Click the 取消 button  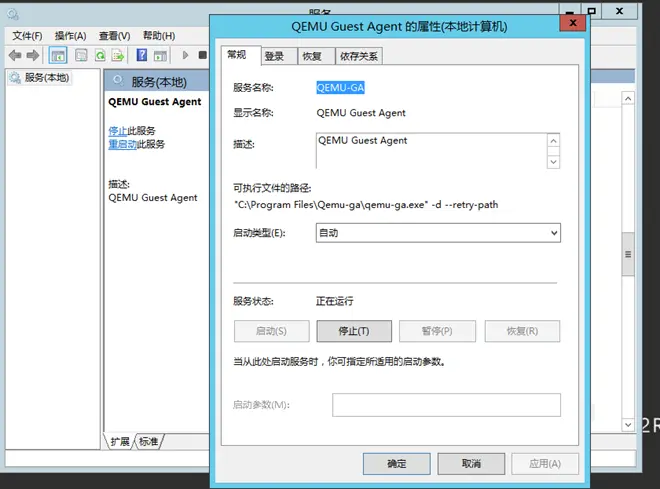tap(471, 464)
